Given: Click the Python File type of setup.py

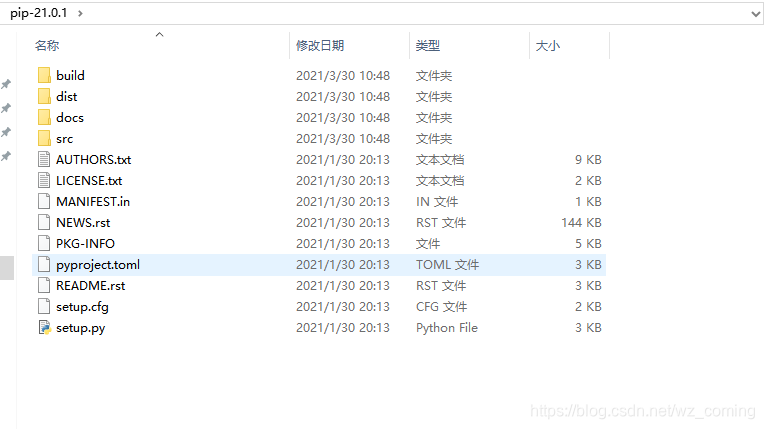Looking at the screenshot, I should point(447,328).
